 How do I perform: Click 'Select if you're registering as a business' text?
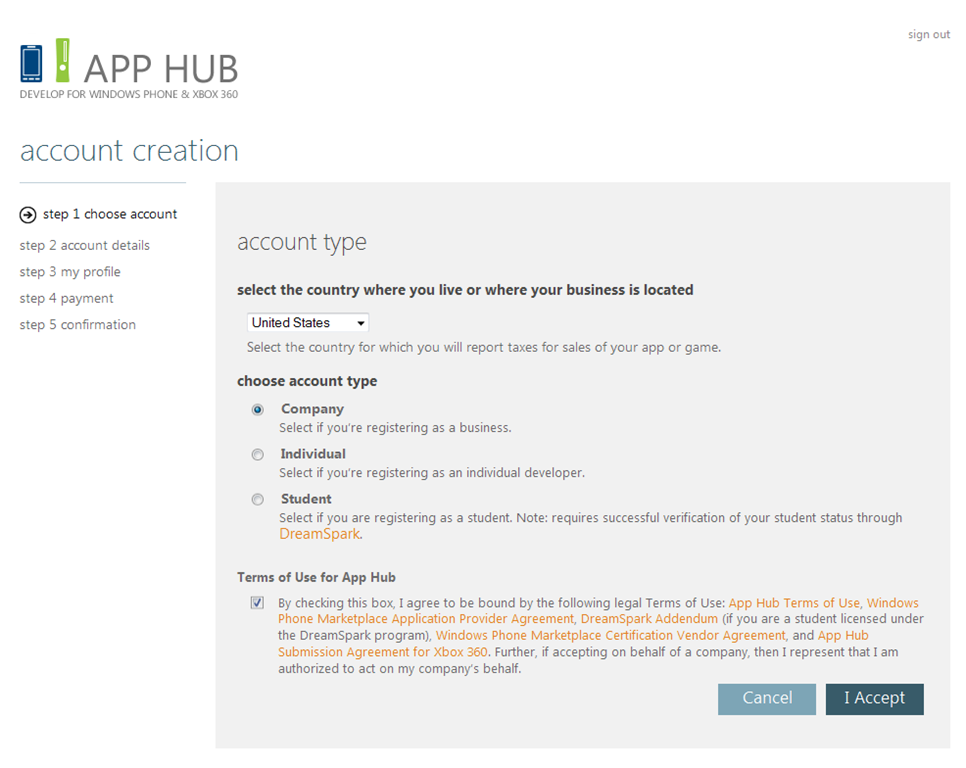click(395, 427)
